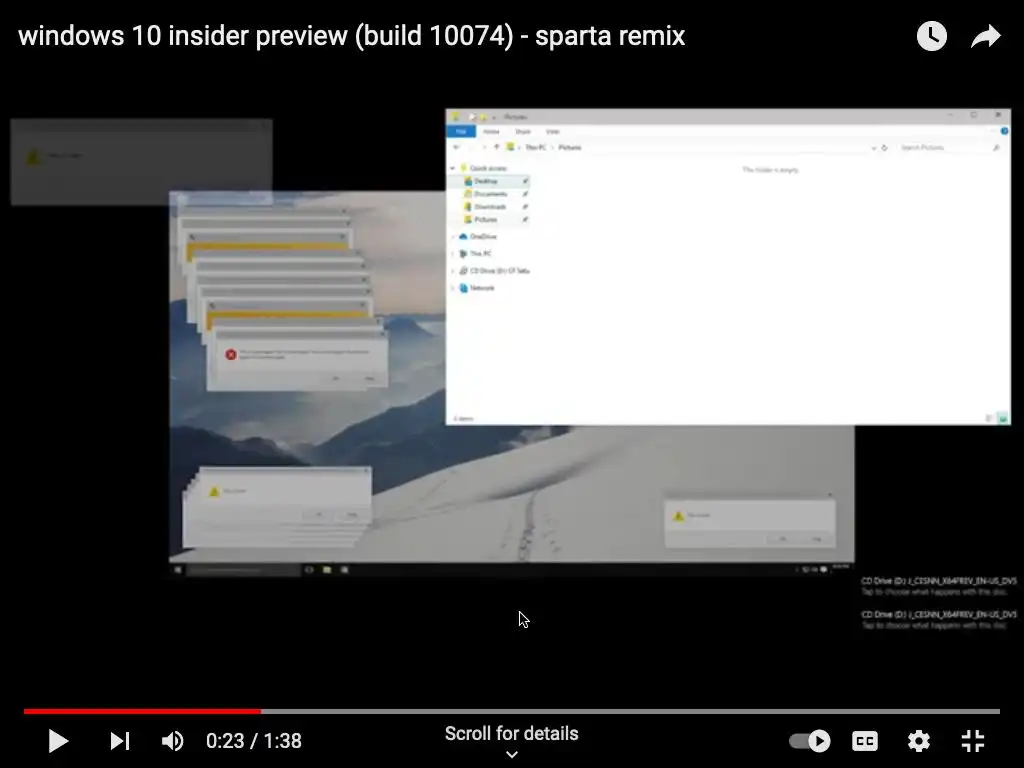Toggle closed captions CC button

coord(865,741)
